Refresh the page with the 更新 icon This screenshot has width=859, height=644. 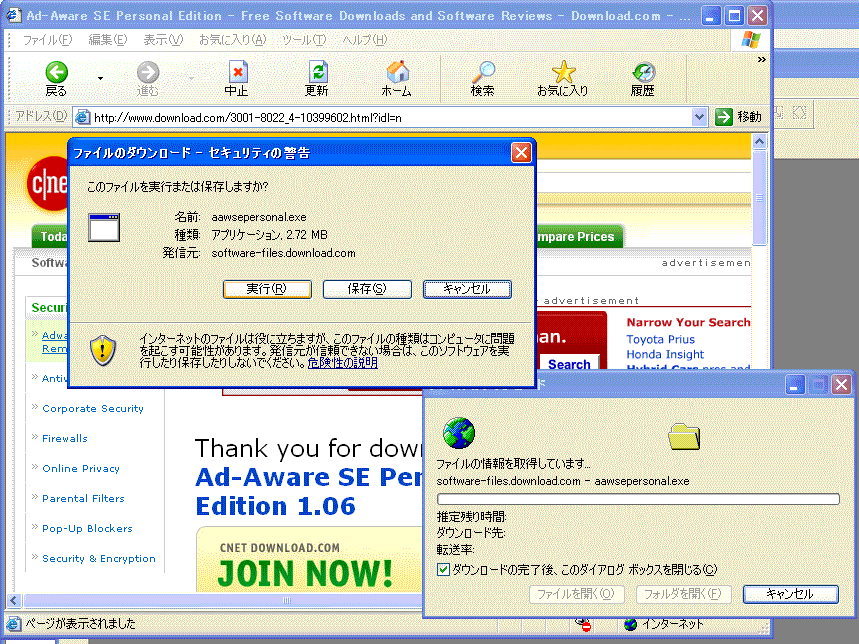317,78
